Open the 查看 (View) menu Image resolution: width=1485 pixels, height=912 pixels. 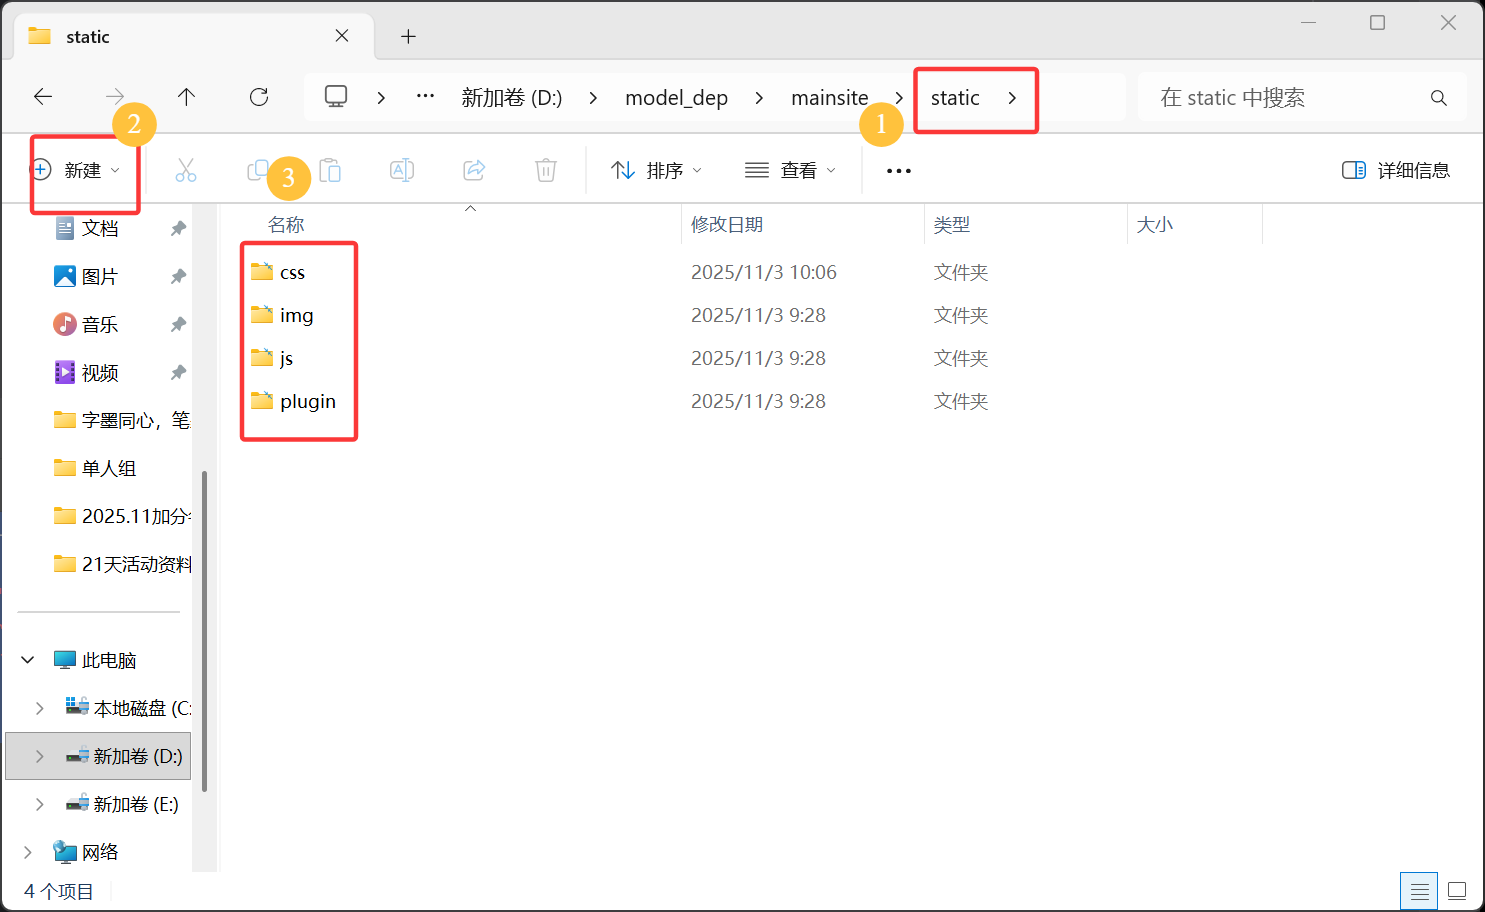(x=790, y=170)
